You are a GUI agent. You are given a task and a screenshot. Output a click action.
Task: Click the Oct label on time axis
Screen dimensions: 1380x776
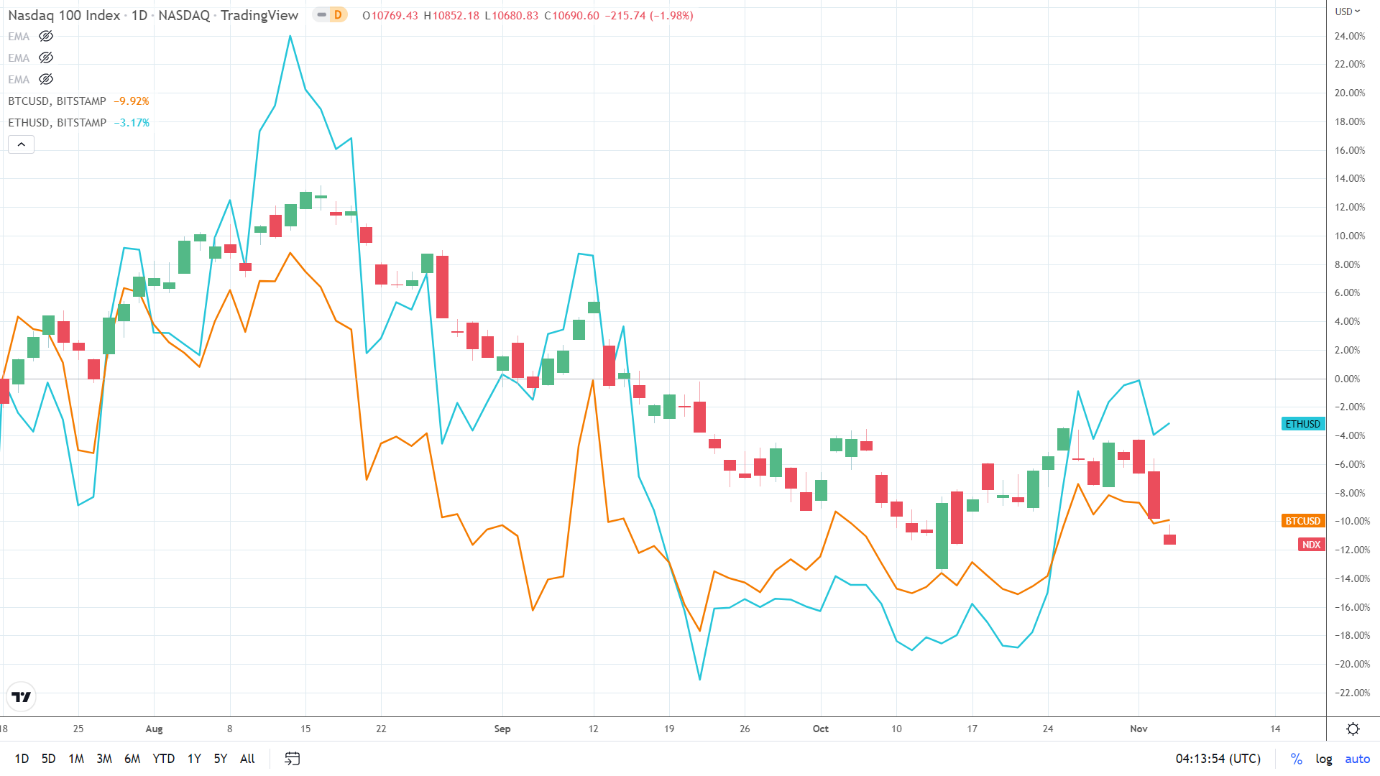click(x=821, y=729)
